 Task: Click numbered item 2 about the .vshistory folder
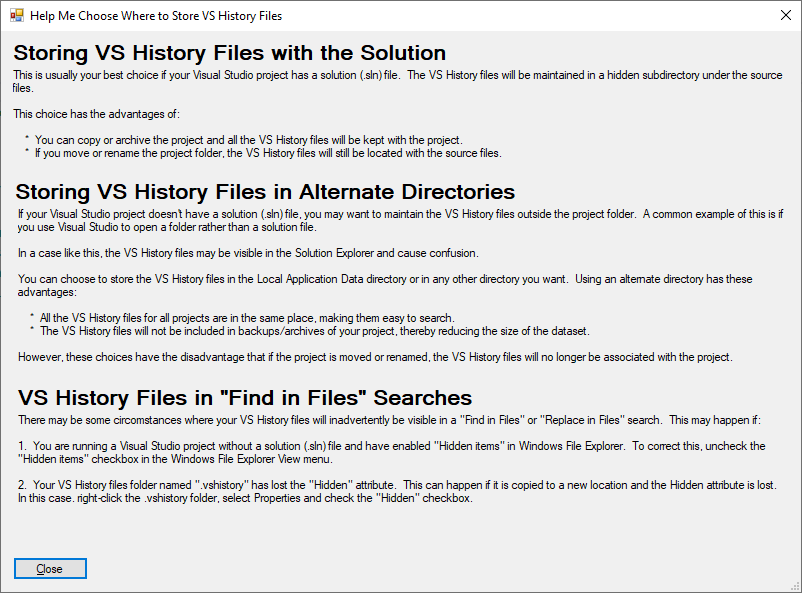(x=397, y=491)
